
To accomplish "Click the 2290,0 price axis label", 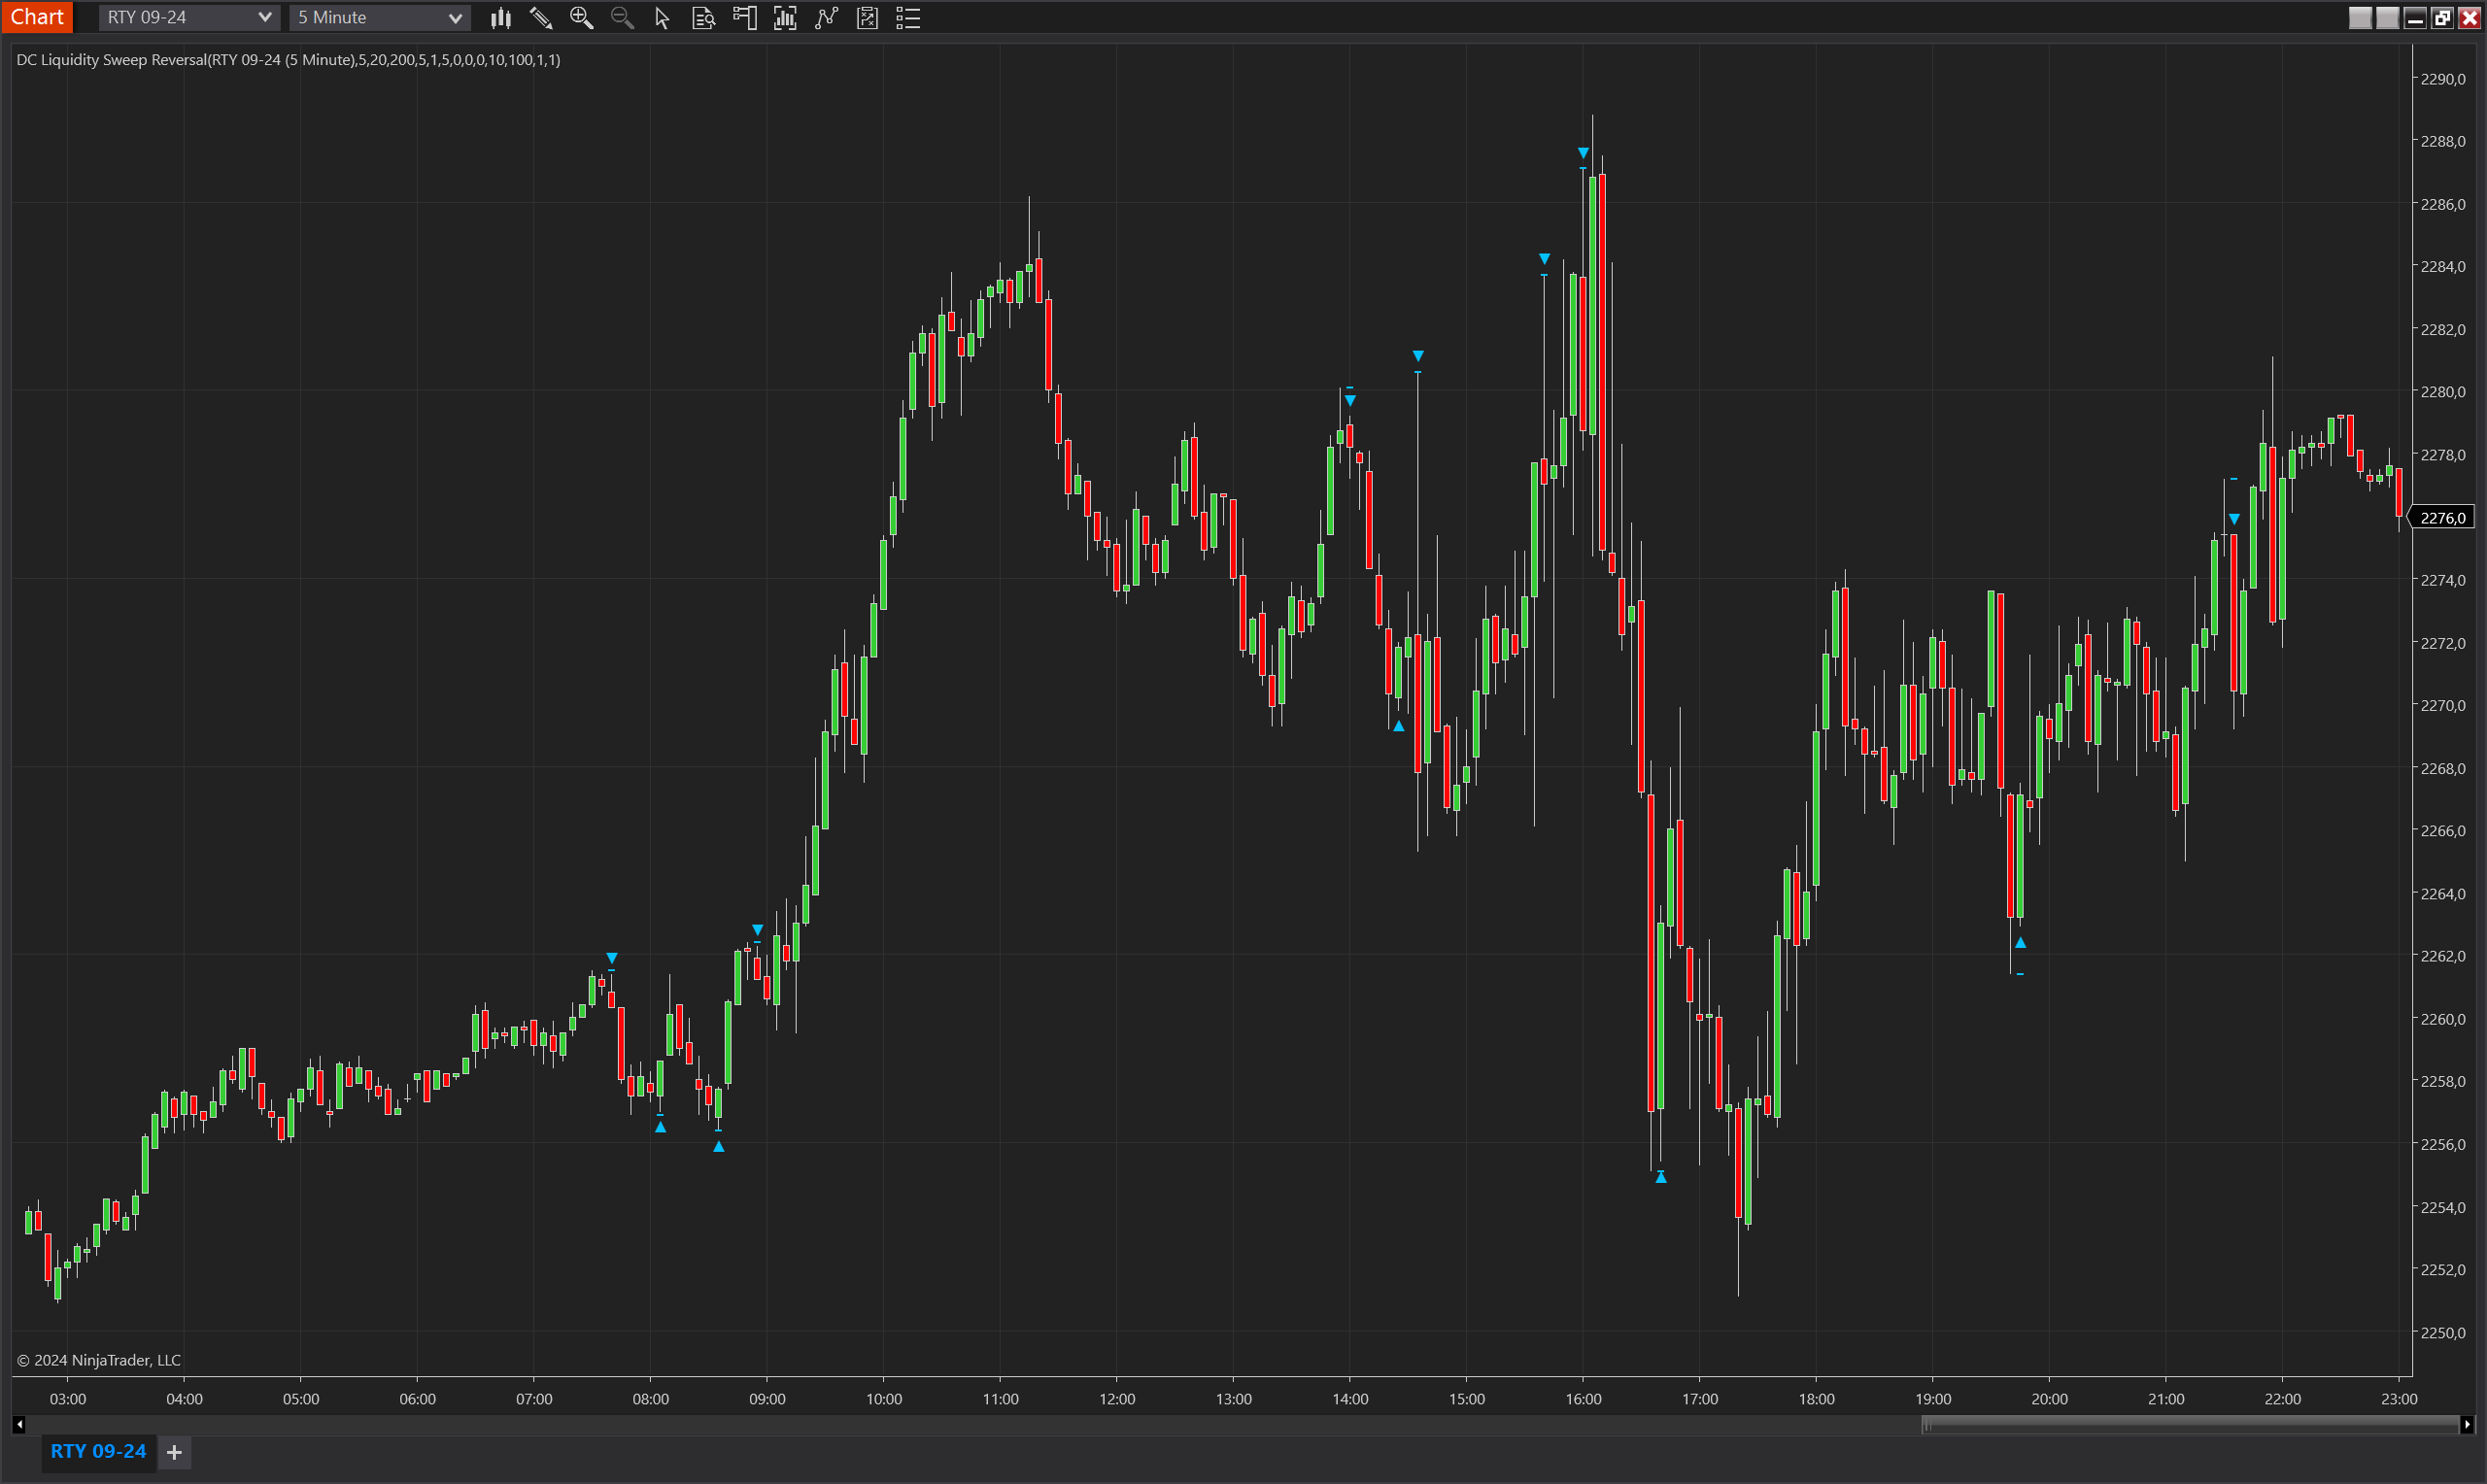I will coord(2442,79).
